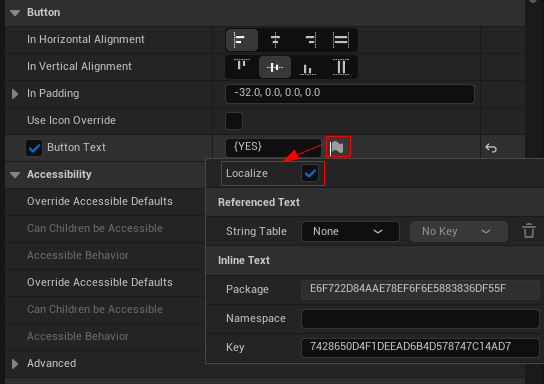Reset Button Text to default value
This screenshot has height=384, width=544.
point(491,148)
